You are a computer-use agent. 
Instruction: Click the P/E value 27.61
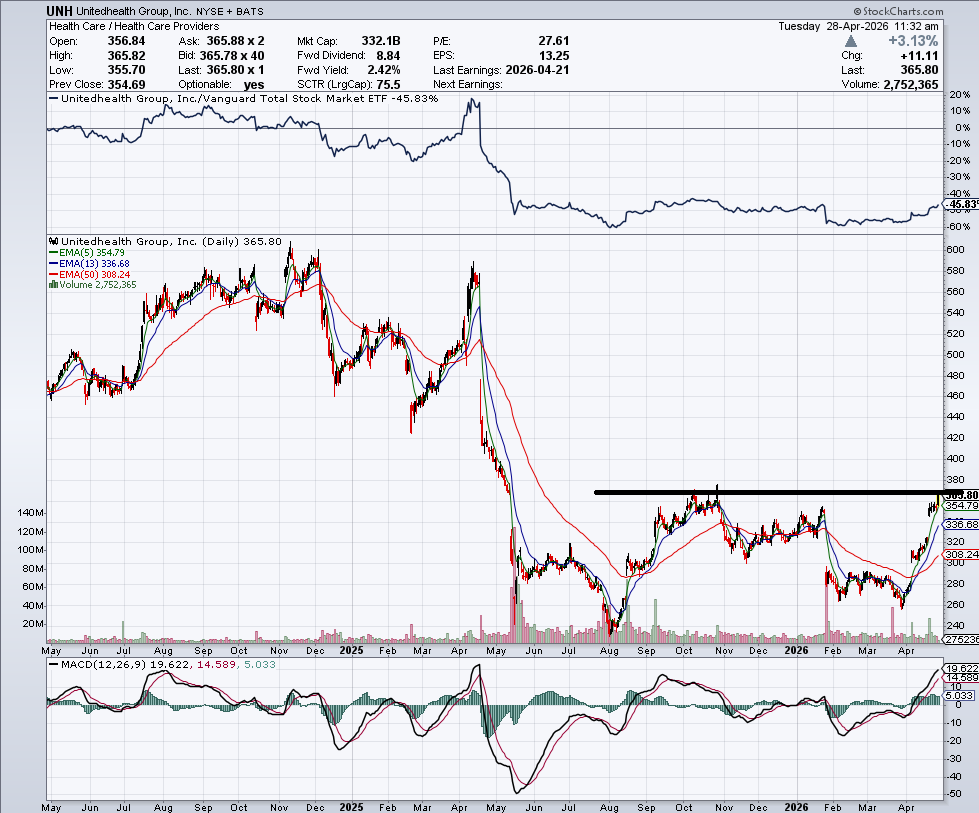(x=554, y=41)
